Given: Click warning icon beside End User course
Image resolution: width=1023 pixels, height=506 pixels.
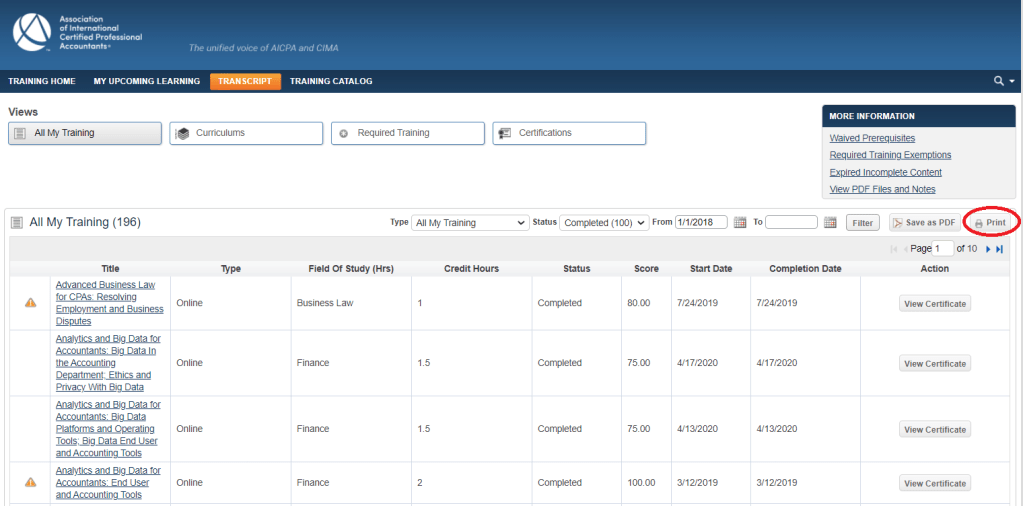Looking at the screenshot, I should [30, 483].
